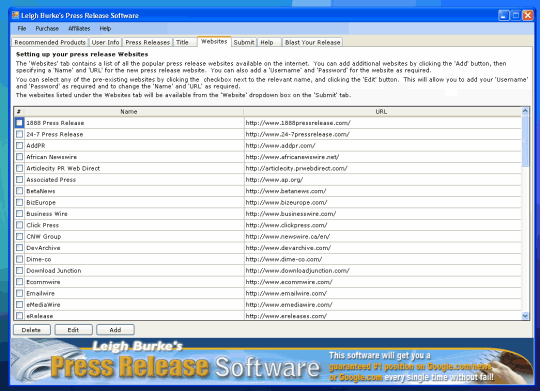Open the Purchase menu
The height and width of the screenshot is (391, 540).
[47, 29]
